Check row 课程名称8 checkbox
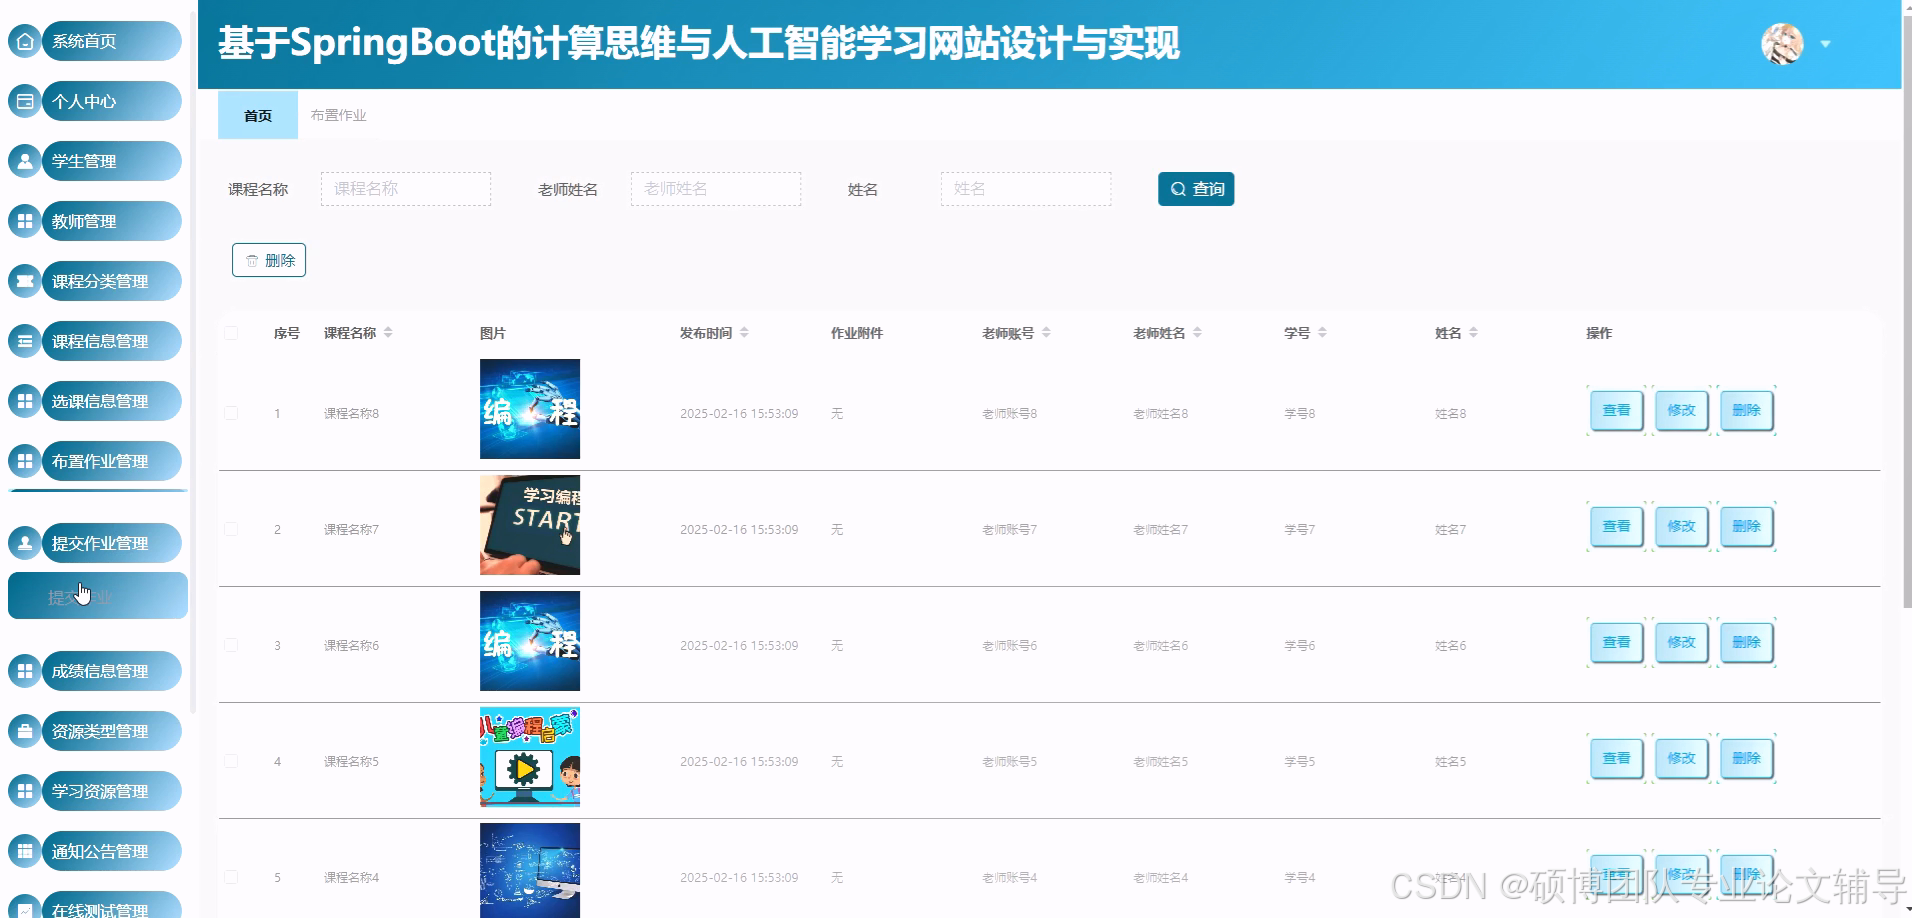Screen dimensions: 1912x918 pos(231,413)
